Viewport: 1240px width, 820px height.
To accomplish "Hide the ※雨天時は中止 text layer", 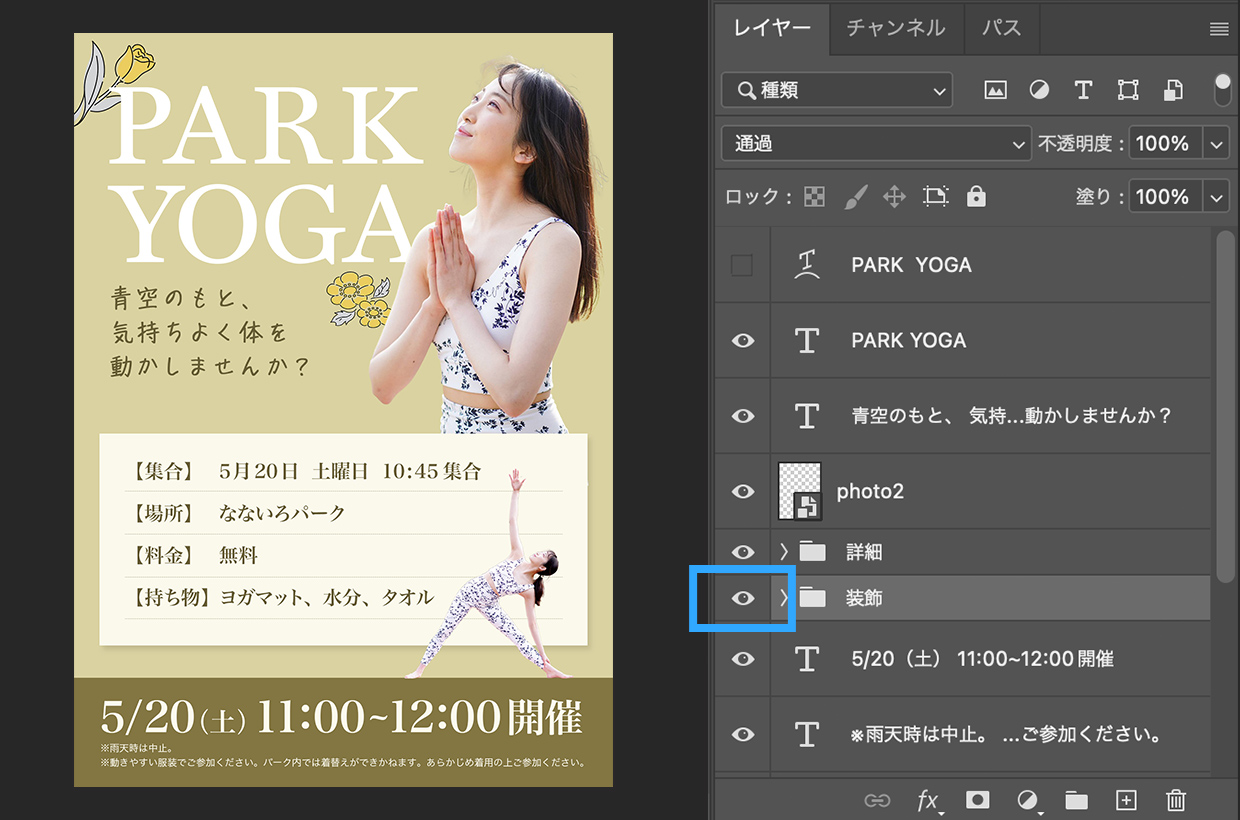I will (742, 734).
